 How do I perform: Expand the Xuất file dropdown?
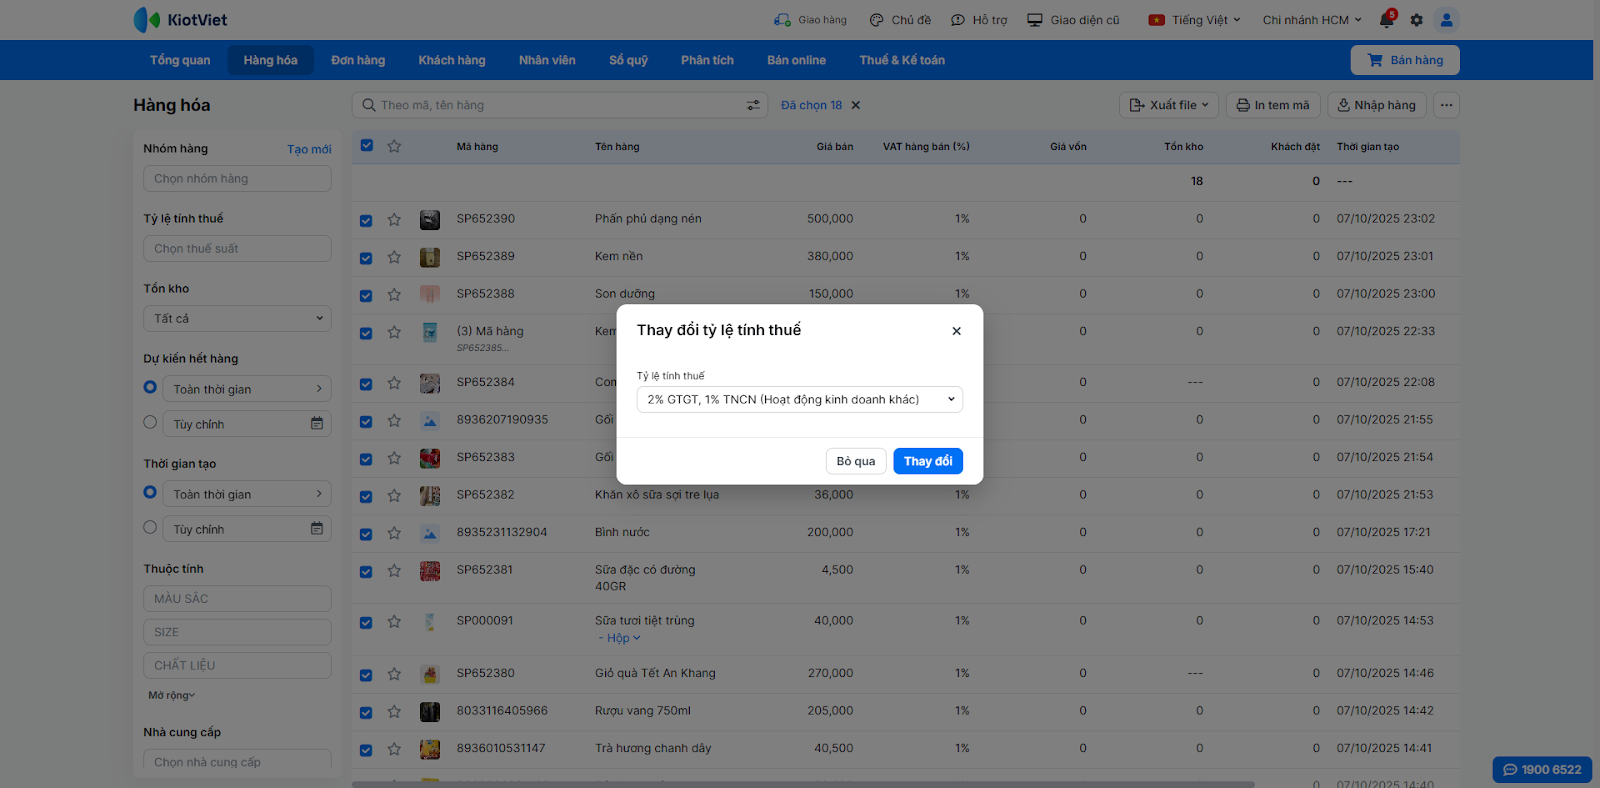(x=1169, y=105)
